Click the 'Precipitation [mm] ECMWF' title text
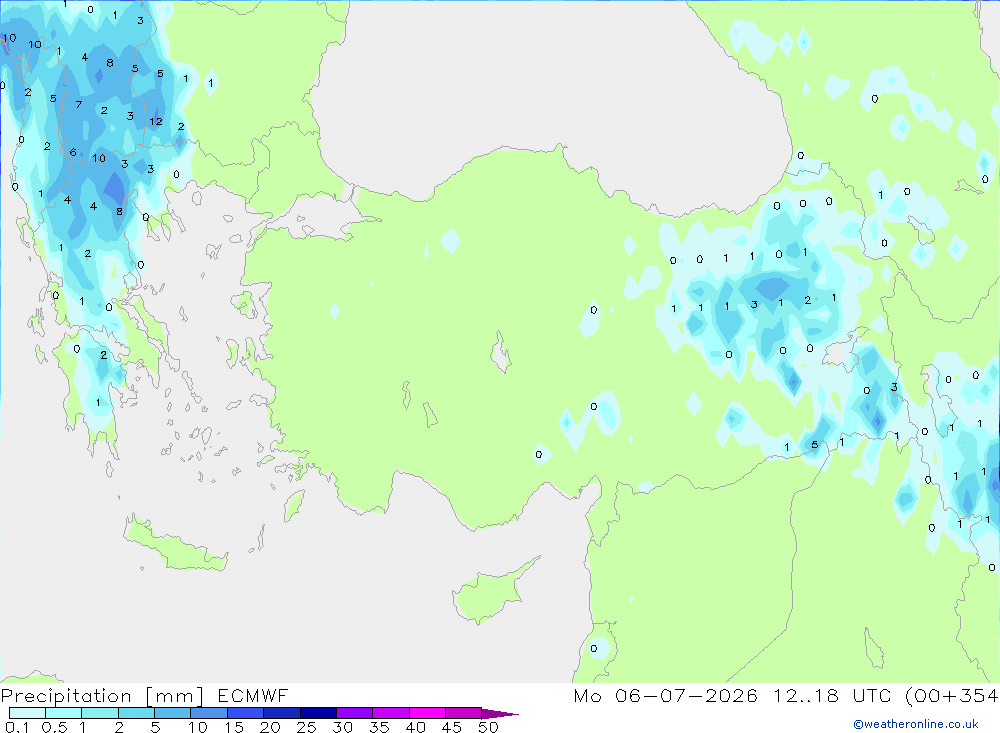 pyautogui.click(x=145, y=695)
